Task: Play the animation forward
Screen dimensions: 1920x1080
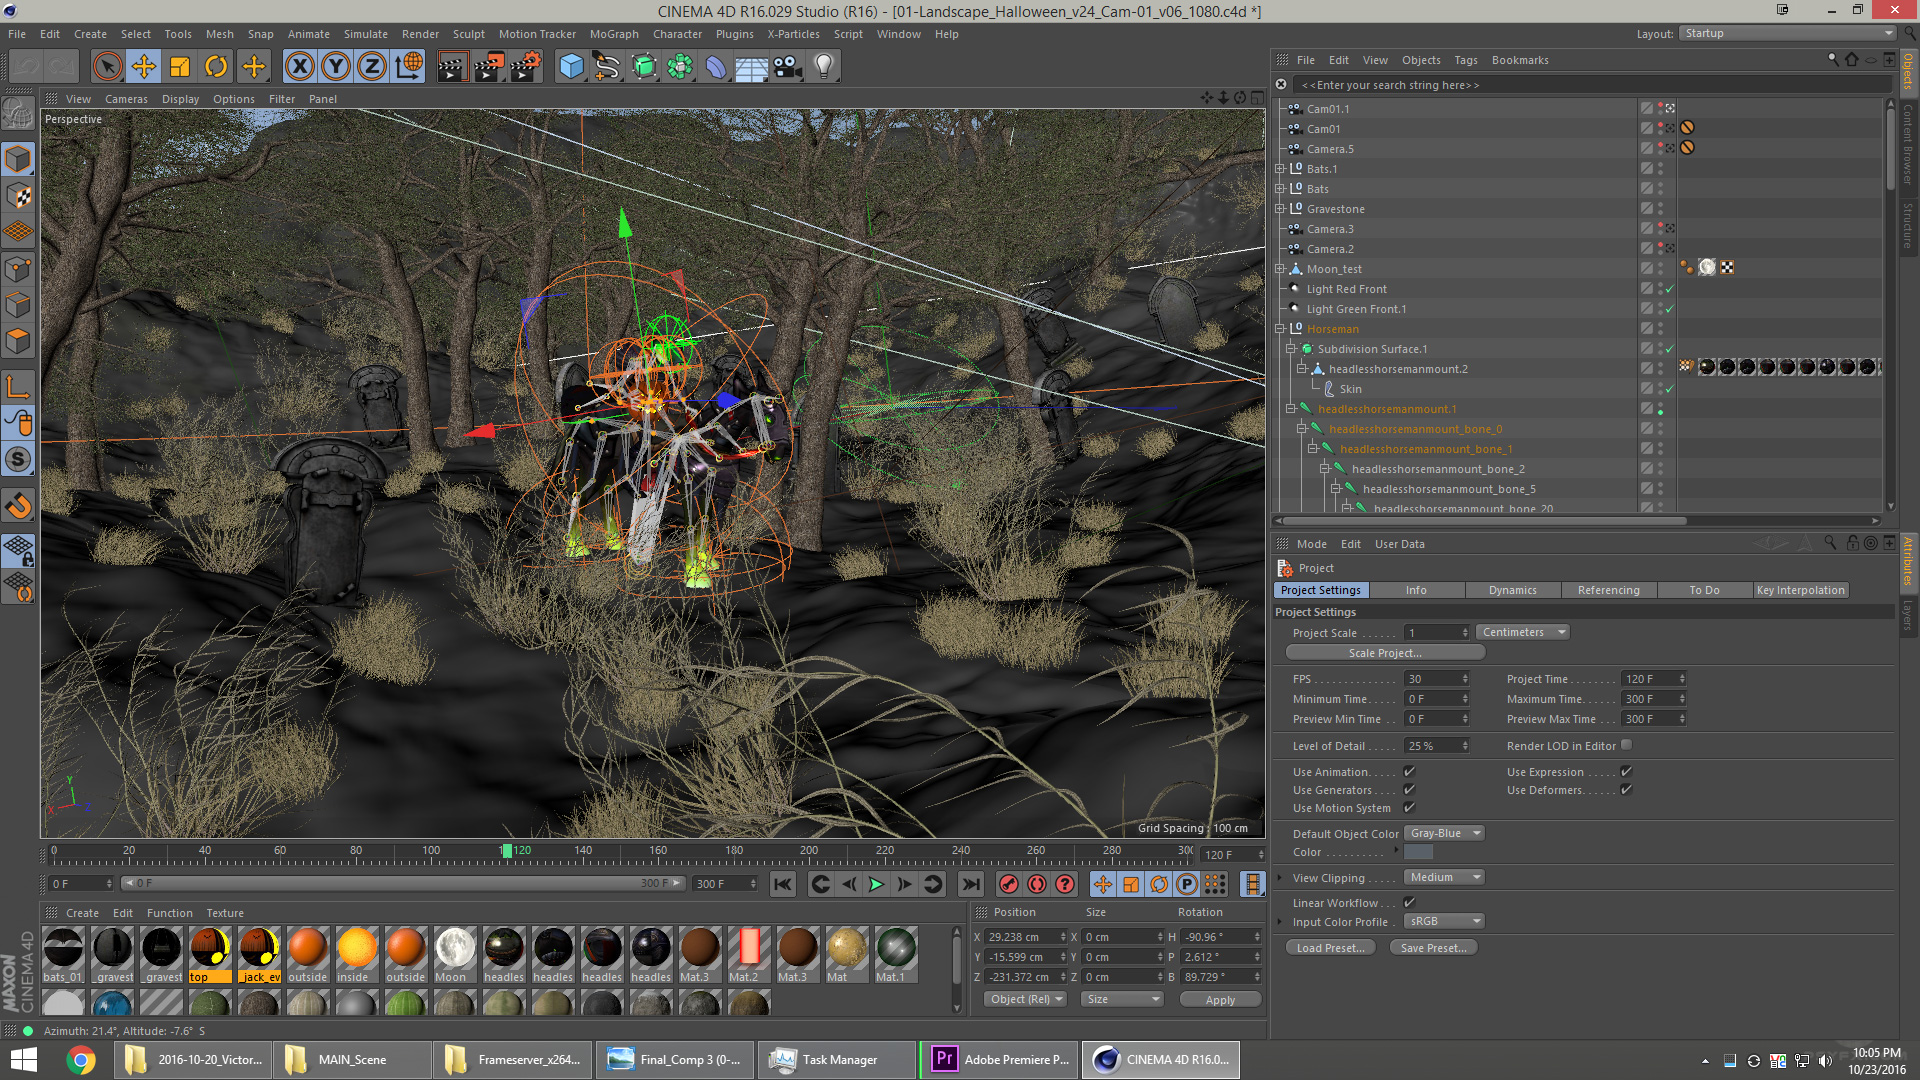Action: pos(876,884)
